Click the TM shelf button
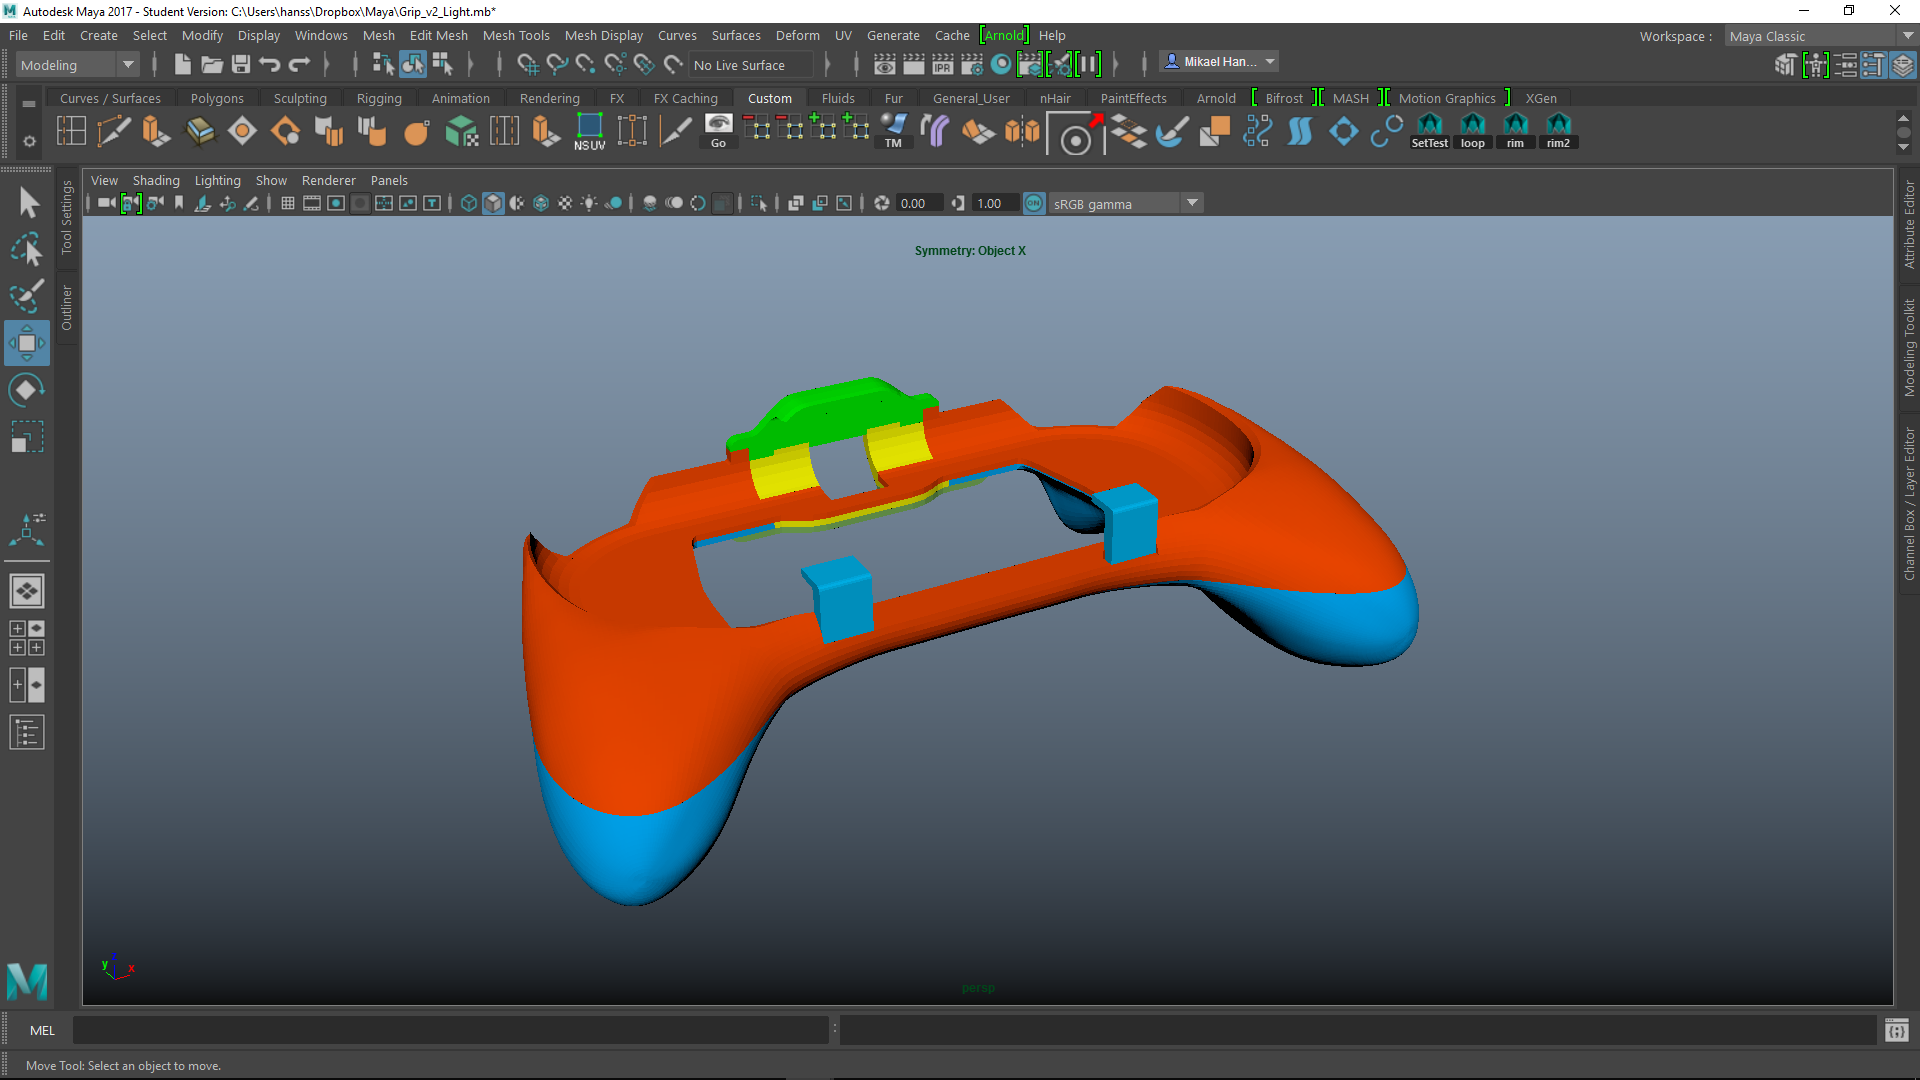The width and height of the screenshot is (1920, 1080). [x=893, y=132]
